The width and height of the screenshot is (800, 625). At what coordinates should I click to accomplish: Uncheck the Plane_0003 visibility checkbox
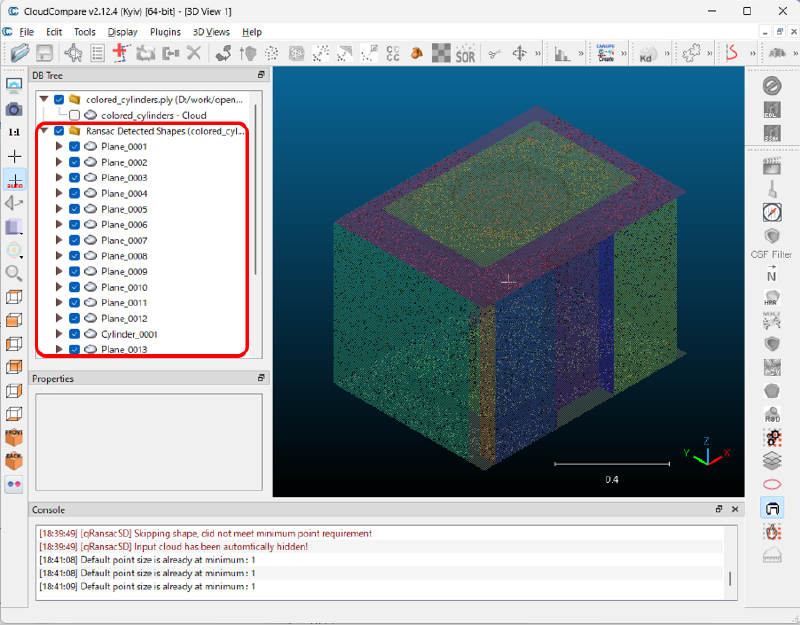(75, 178)
